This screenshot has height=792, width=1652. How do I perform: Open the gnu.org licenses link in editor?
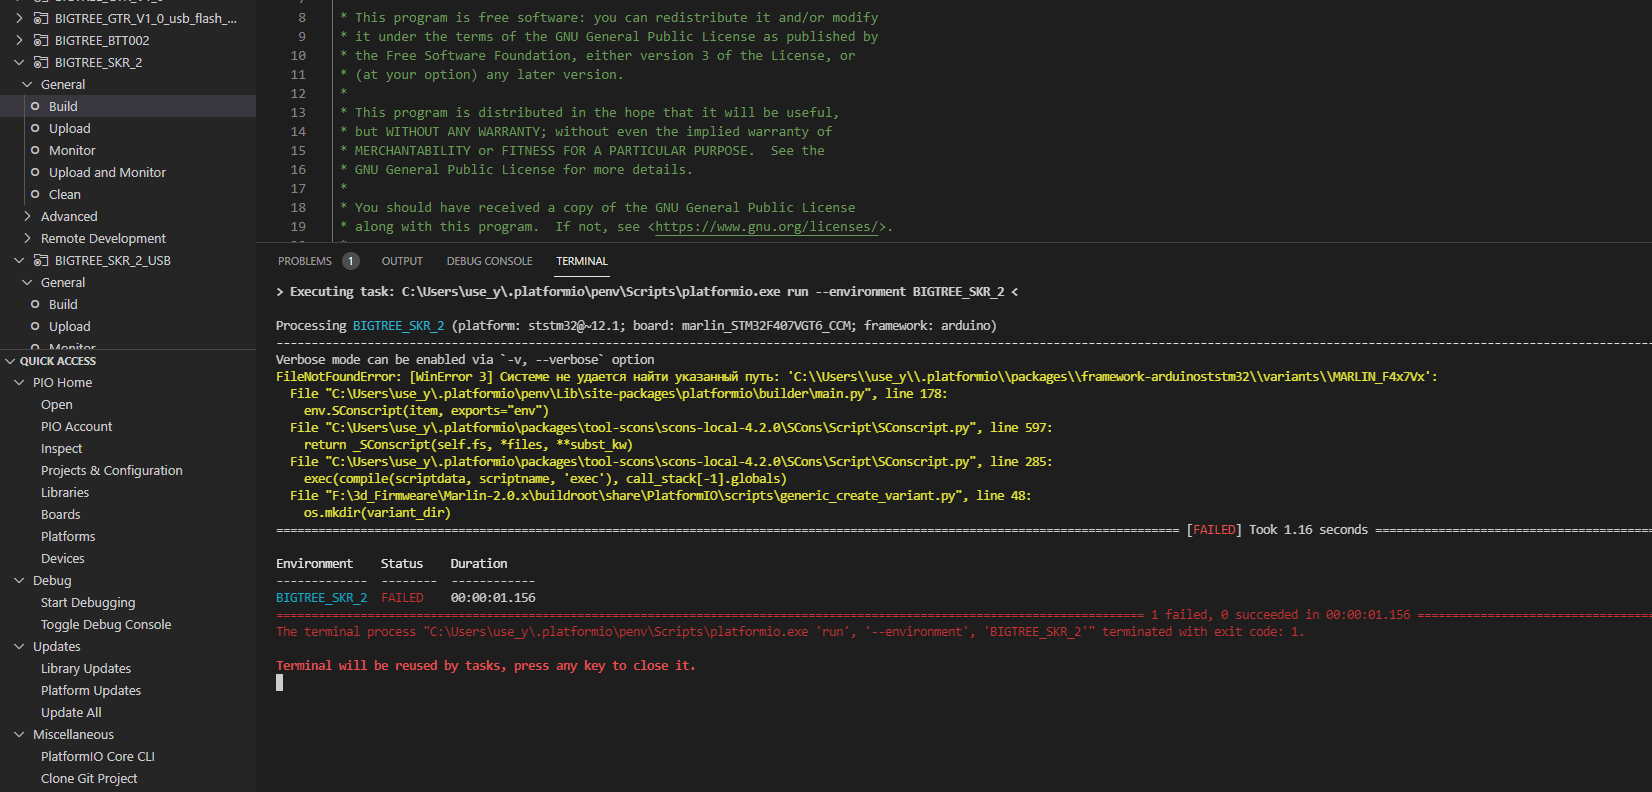coord(767,227)
